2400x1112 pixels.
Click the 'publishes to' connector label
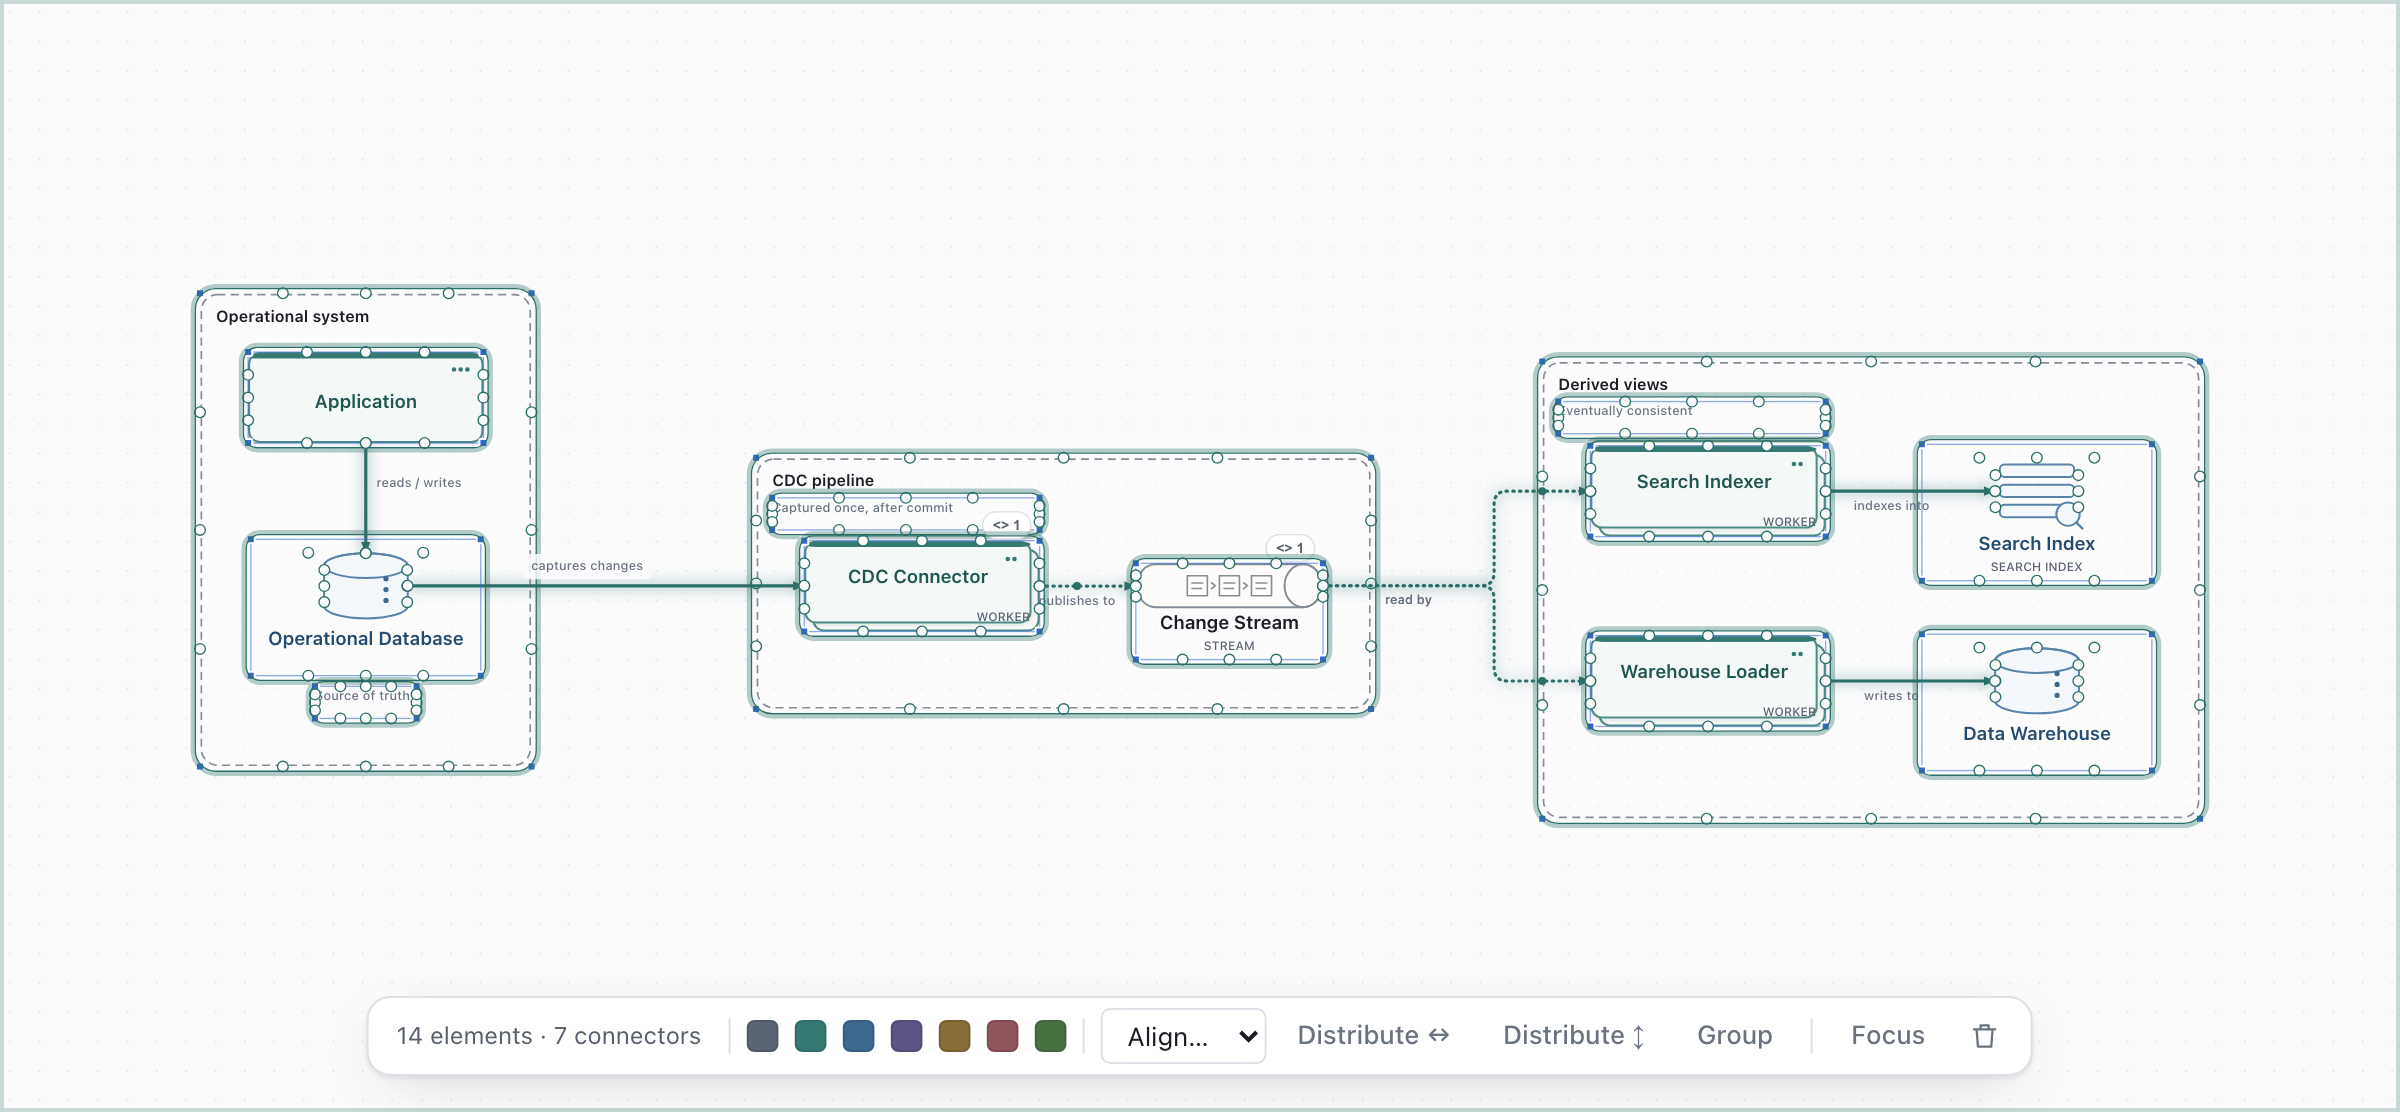pyautogui.click(x=1077, y=601)
